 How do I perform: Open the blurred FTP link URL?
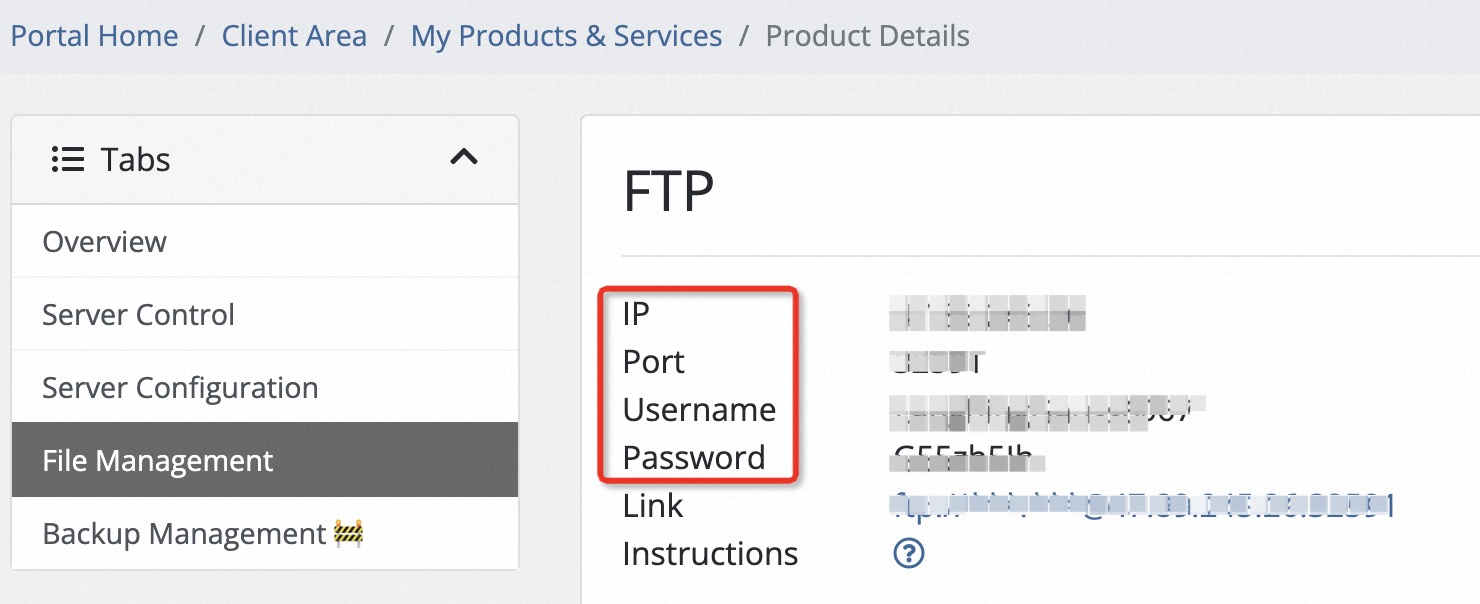[1141, 506]
